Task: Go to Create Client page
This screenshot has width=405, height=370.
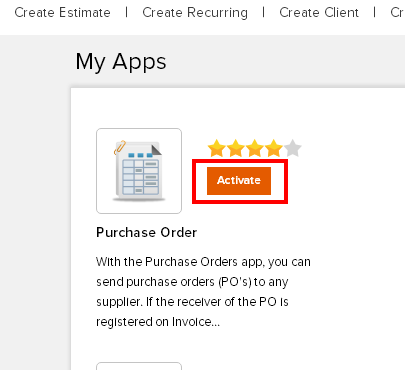Action: [x=319, y=13]
